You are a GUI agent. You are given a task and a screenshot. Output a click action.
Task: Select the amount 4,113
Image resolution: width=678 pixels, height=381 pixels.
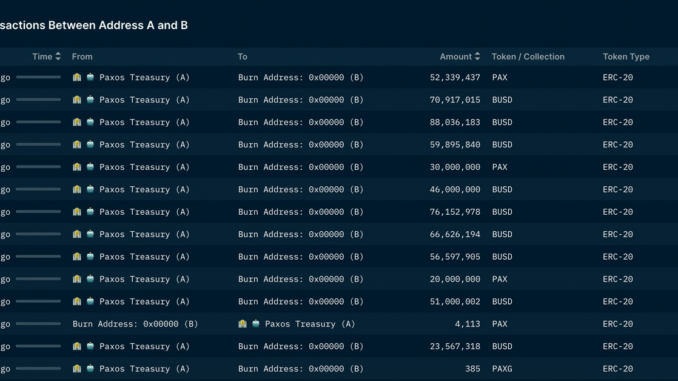467,324
